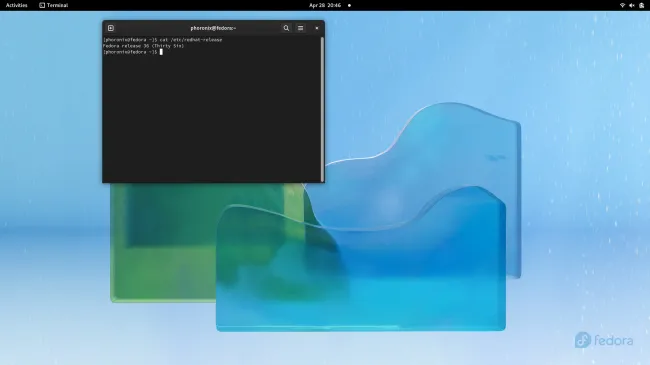Click the cat /etc/redhat-release command line
The width and height of the screenshot is (650, 365).
coord(163,40)
